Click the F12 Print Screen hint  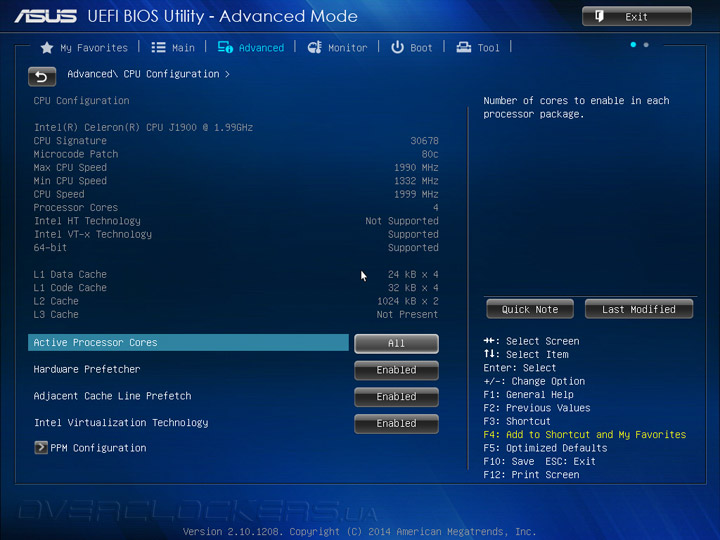(531, 474)
